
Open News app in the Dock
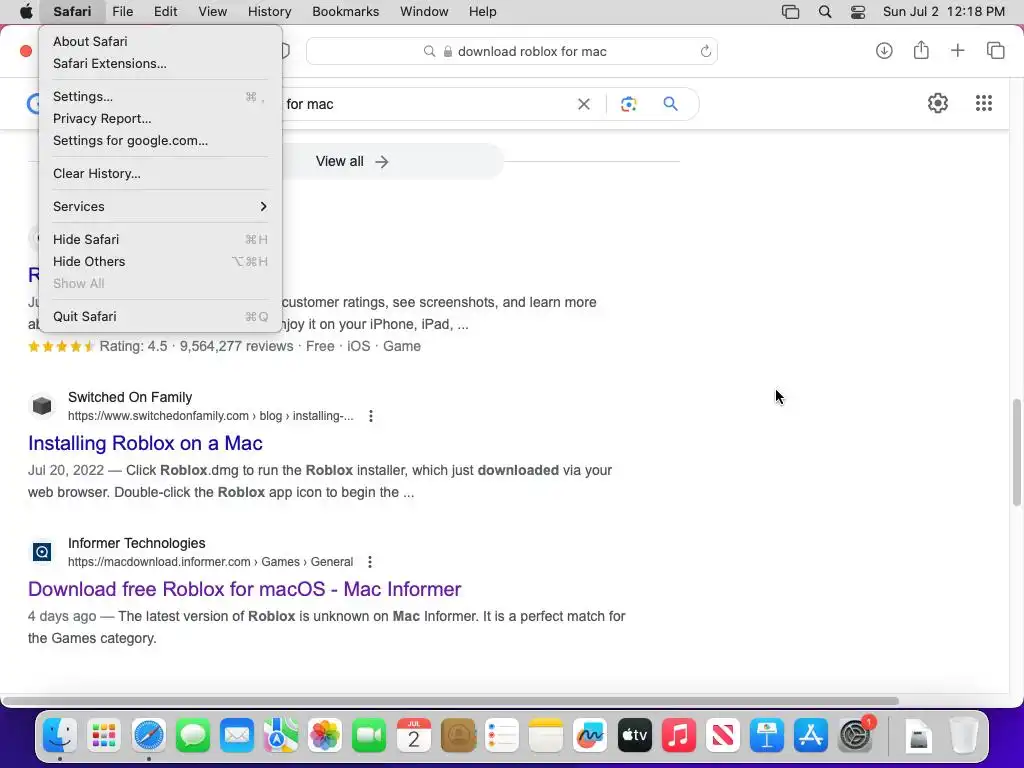pyautogui.click(x=723, y=735)
